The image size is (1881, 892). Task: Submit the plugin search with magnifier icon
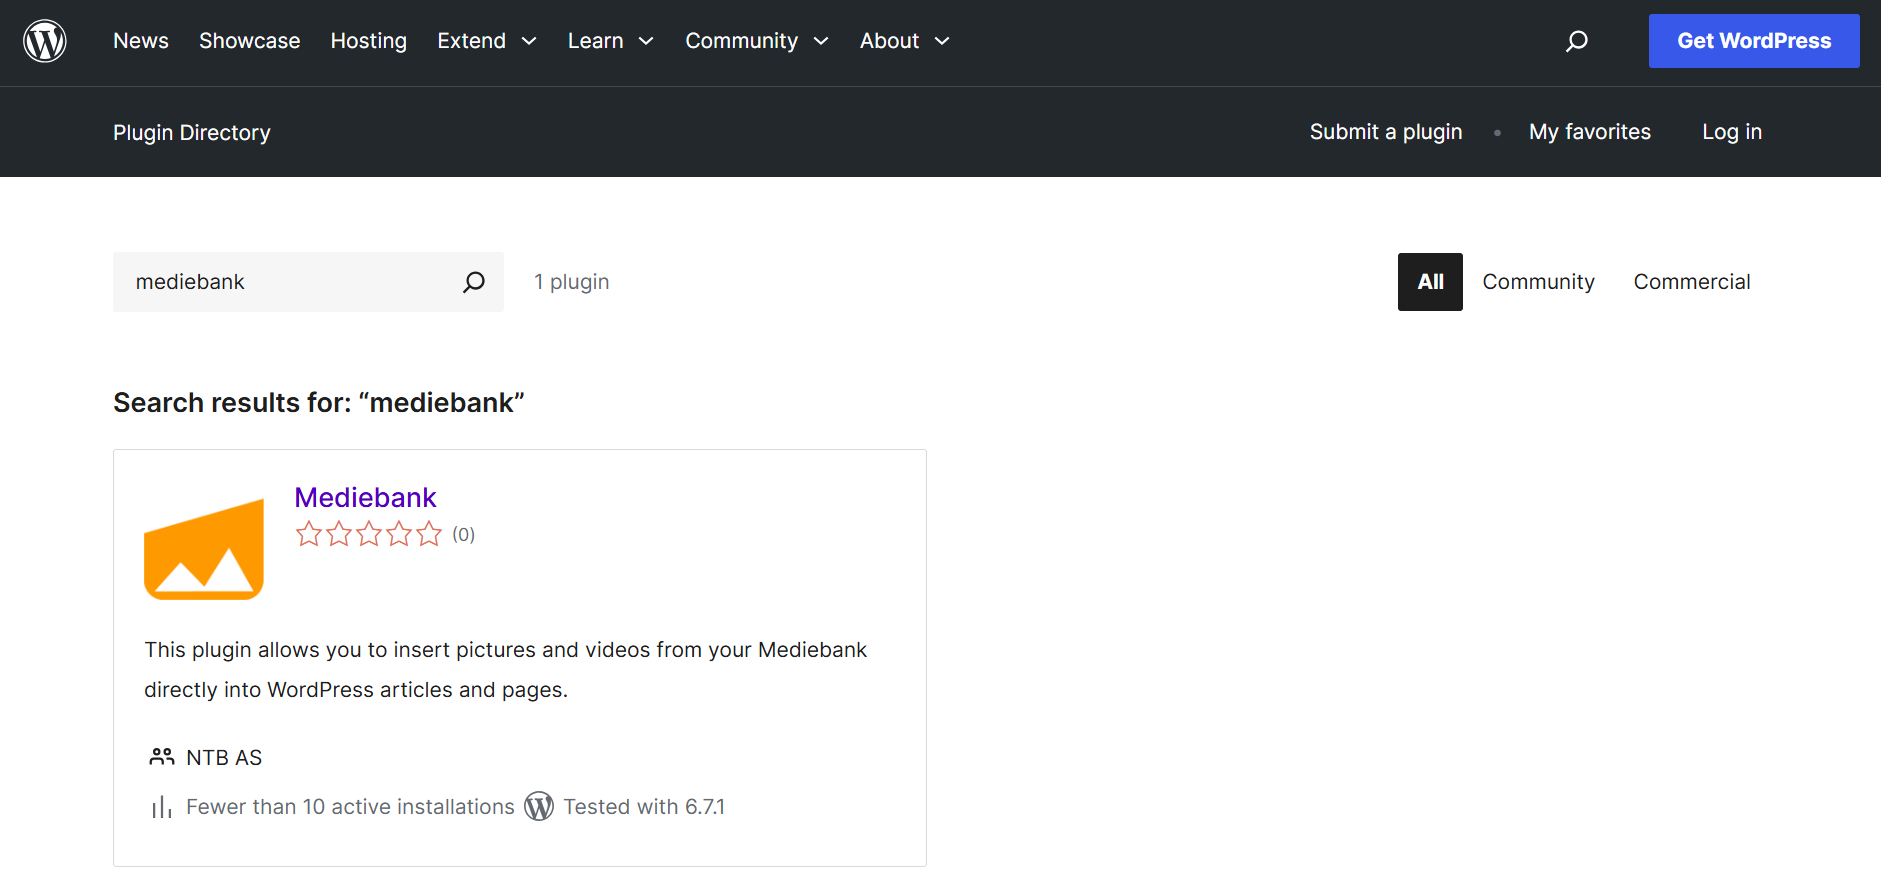coord(474,282)
